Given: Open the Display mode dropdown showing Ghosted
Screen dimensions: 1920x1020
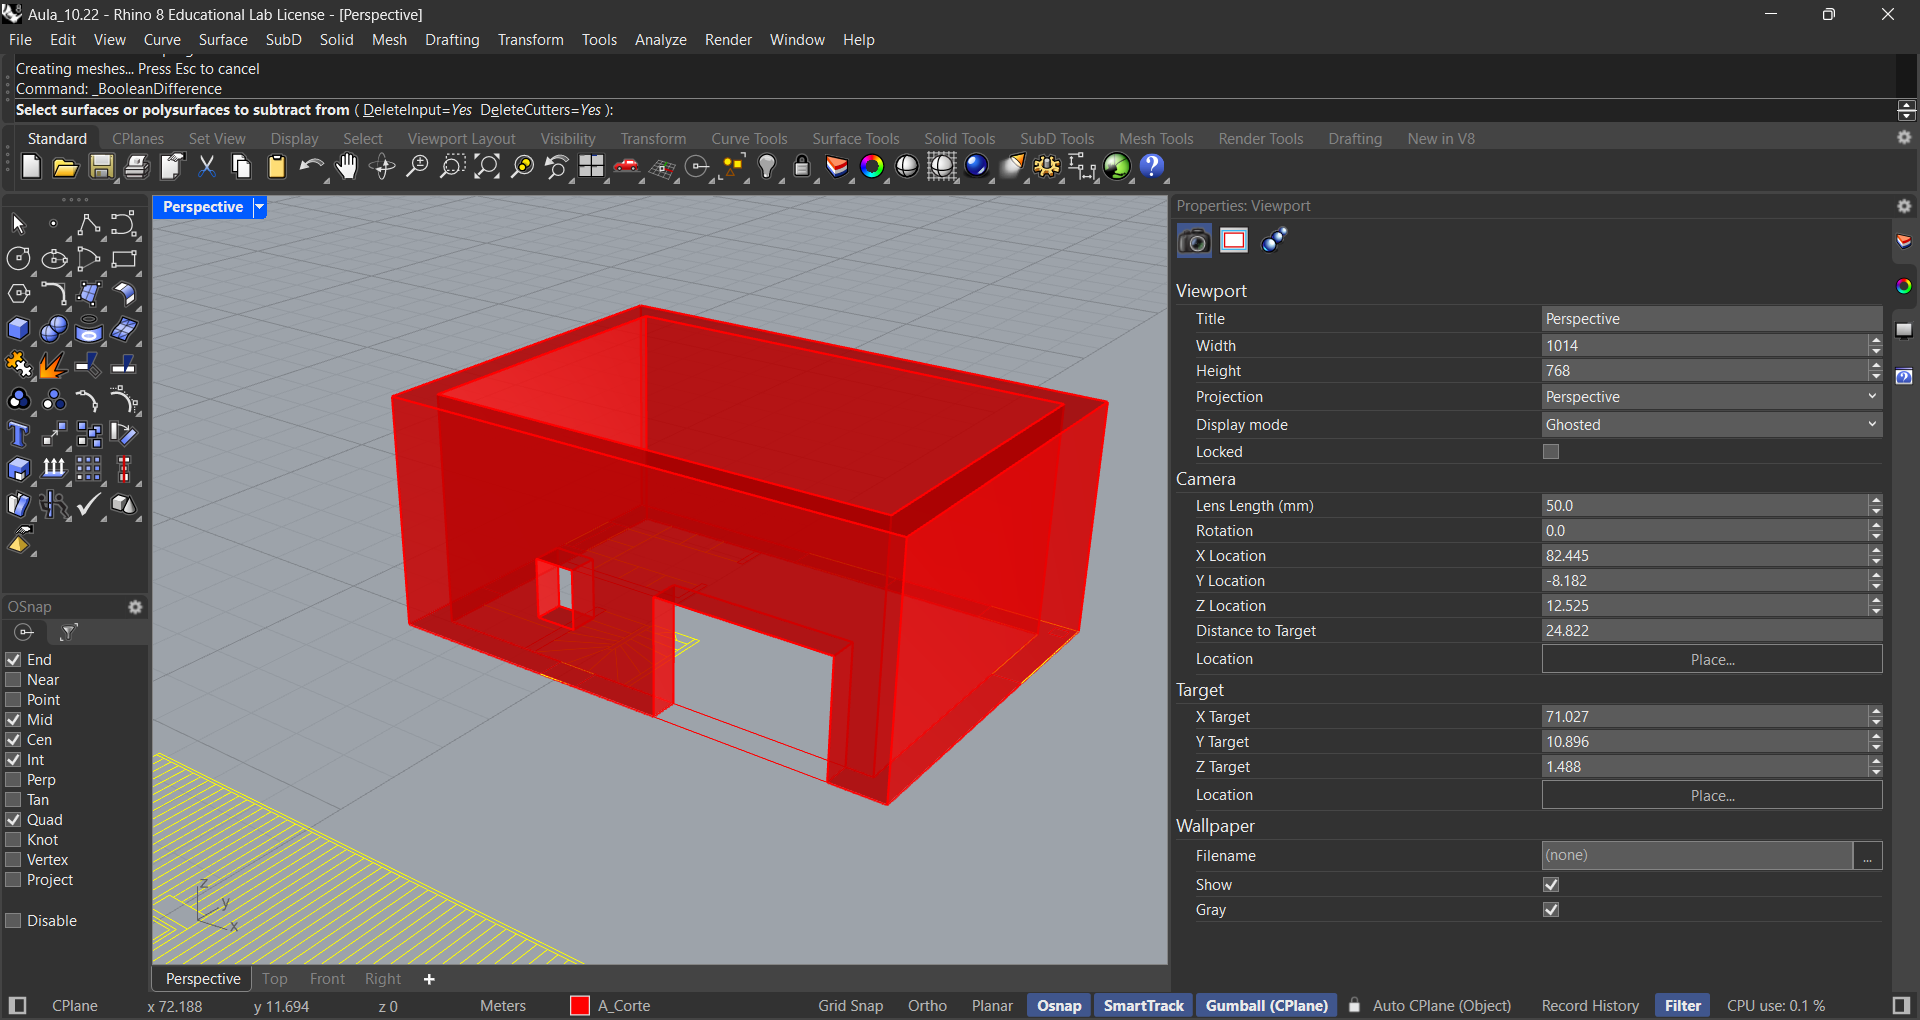Looking at the screenshot, I should coord(1711,425).
